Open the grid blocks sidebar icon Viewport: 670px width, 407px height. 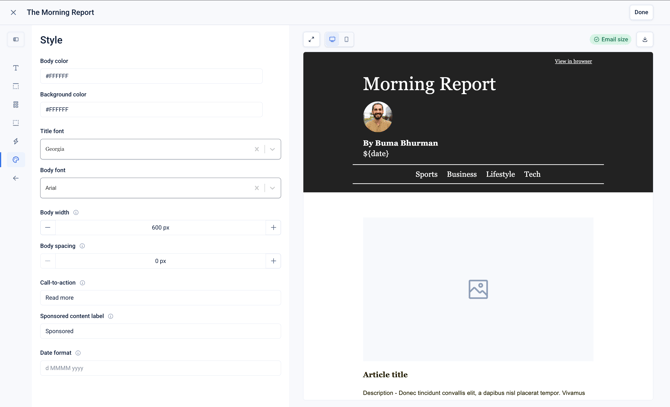coord(16,105)
